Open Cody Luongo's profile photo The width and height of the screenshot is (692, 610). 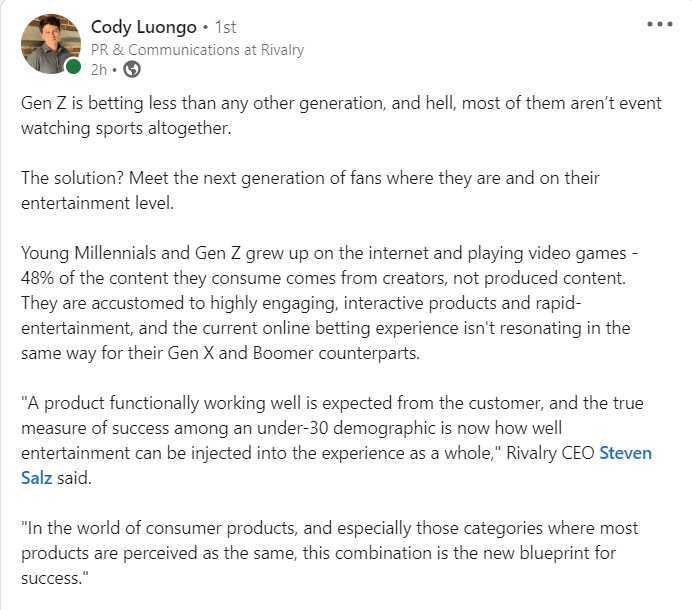point(51,44)
